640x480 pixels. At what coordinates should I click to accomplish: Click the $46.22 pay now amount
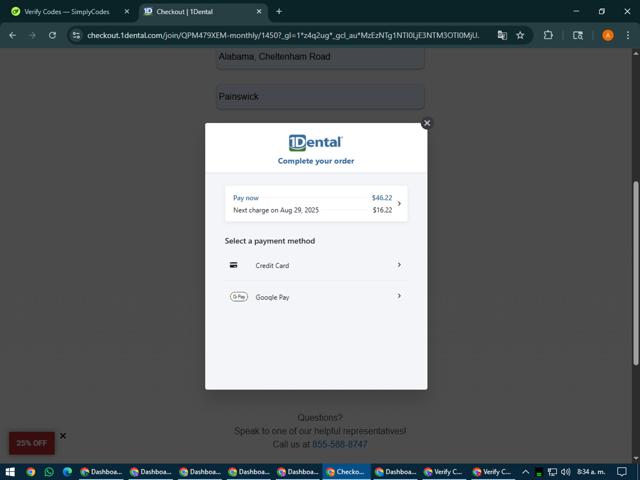pyautogui.click(x=382, y=198)
